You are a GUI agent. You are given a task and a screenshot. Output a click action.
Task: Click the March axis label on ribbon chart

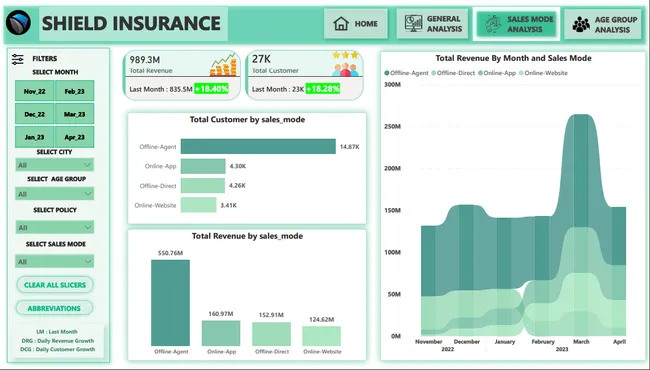[x=581, y=341]
